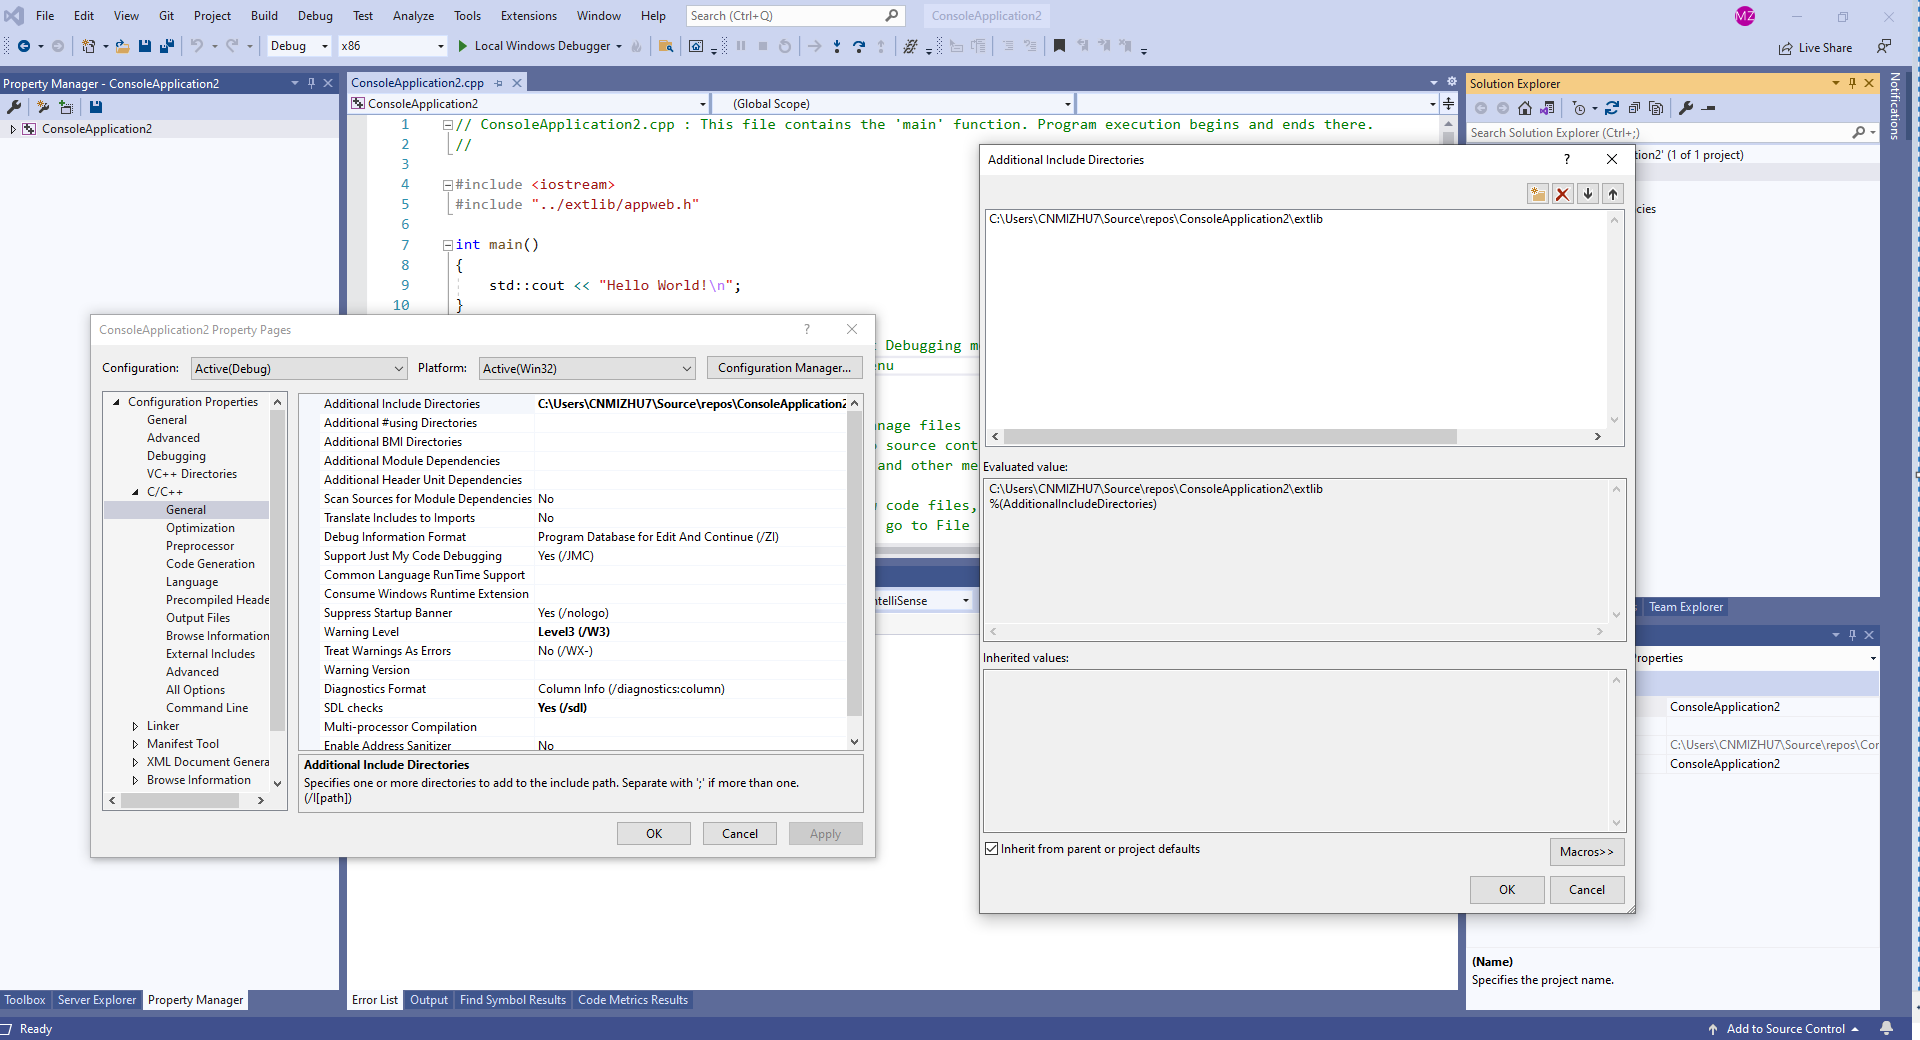Open the x86 solution platform dropdown
Image resolution: width=1920 pixels, height=1040 pixels.
point(392,46)
